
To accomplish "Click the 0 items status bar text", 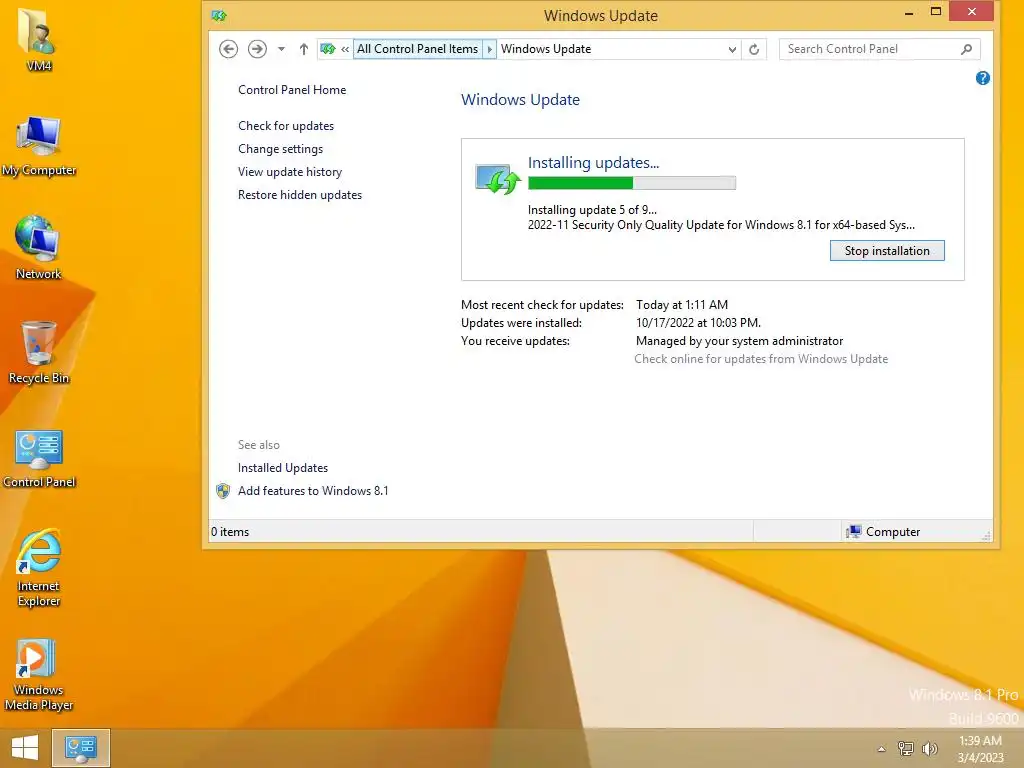I will [x=230, y=532].
